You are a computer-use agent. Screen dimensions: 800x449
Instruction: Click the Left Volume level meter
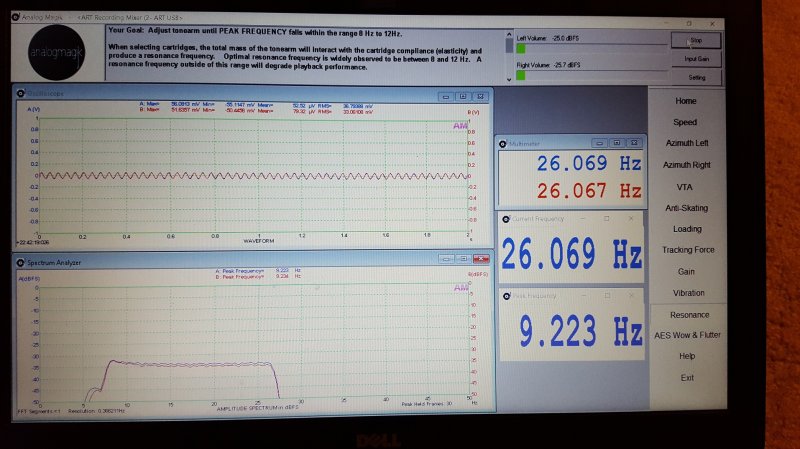[592, 48]
